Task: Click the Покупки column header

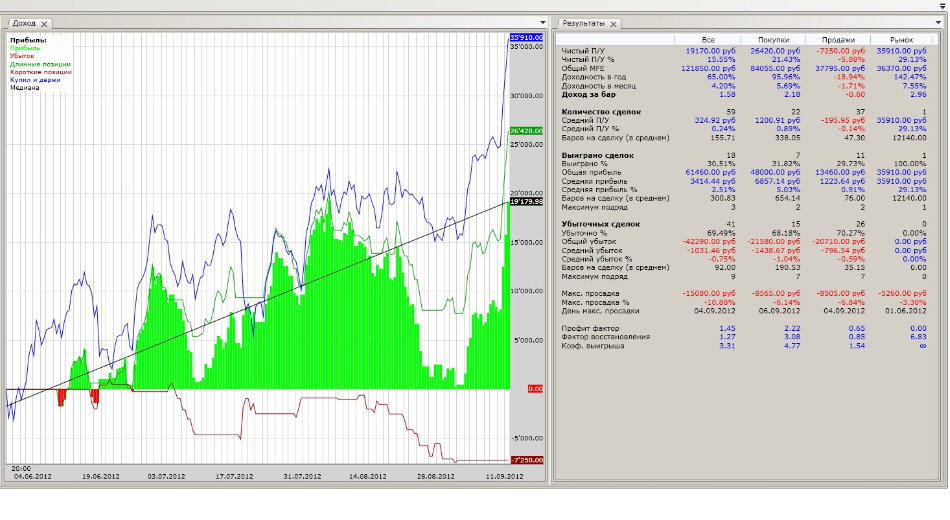Action: point(773,39)
